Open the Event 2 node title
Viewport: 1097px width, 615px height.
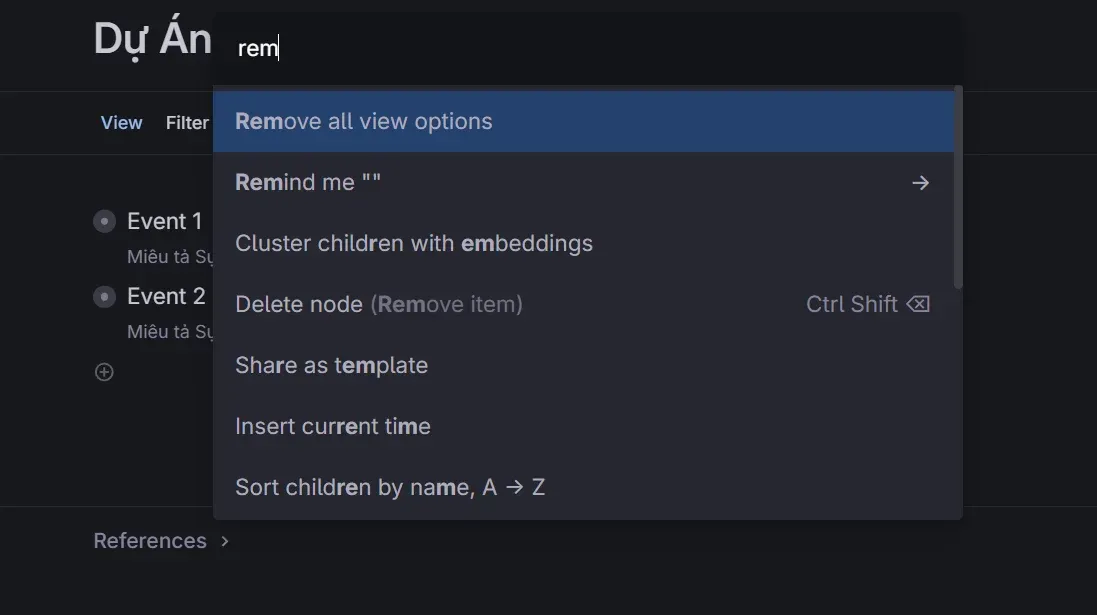[x=167, y=297]
